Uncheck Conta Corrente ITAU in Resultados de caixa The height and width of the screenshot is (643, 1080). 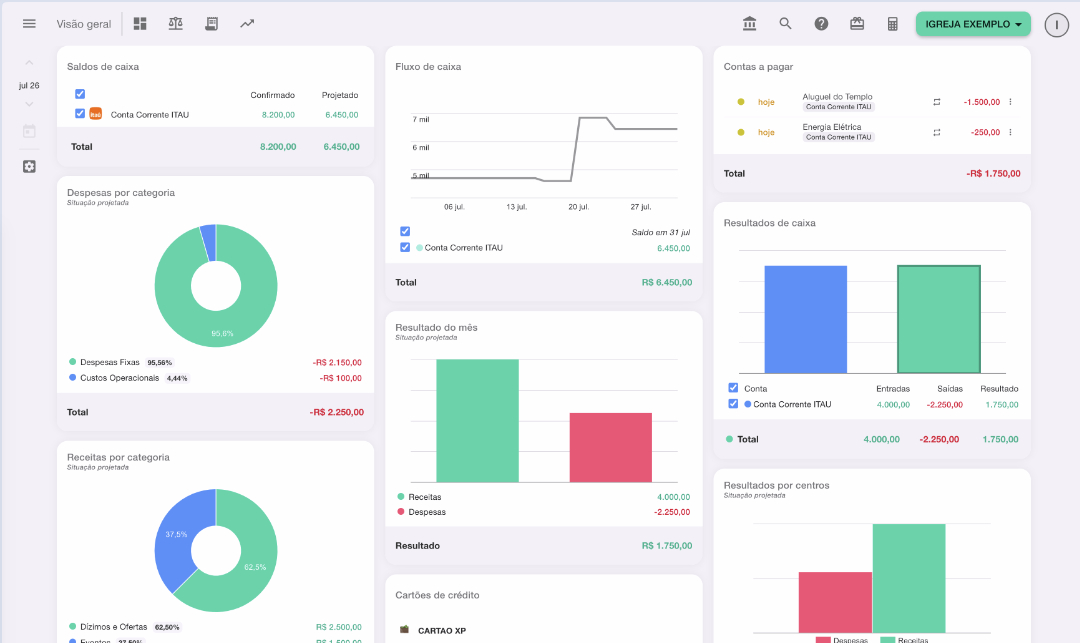click(x=733, y=403)
